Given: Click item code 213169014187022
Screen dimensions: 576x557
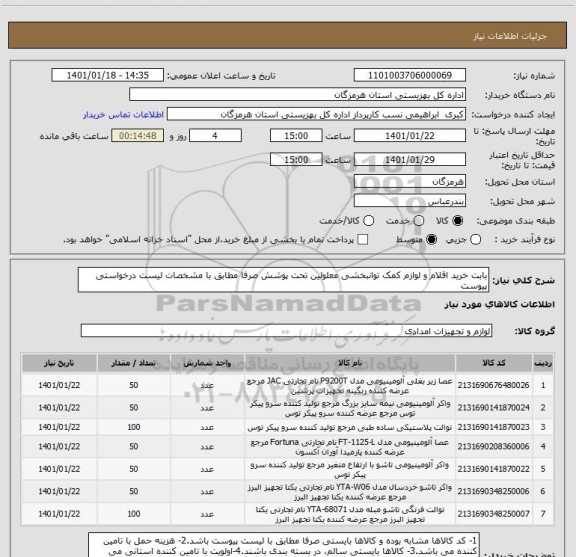Looking at the screenshot, I should (x=493, y=469).
